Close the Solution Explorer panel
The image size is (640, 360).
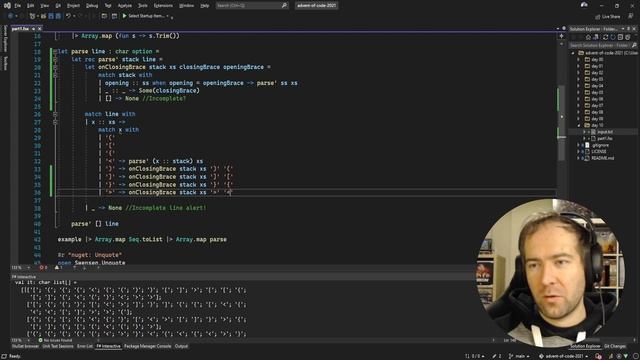click(x=634, y=29)
